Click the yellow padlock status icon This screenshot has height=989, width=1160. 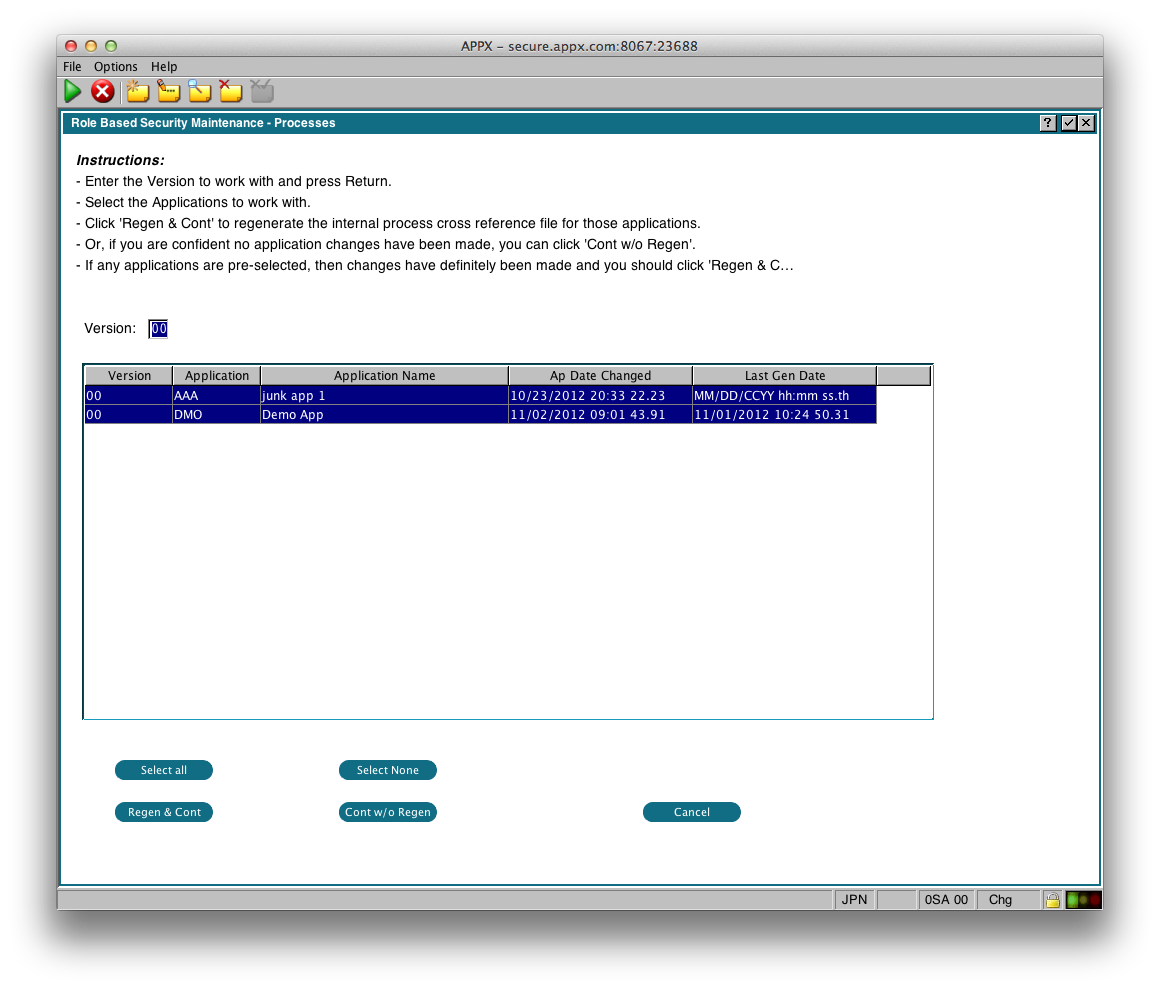click(1052, 899)
